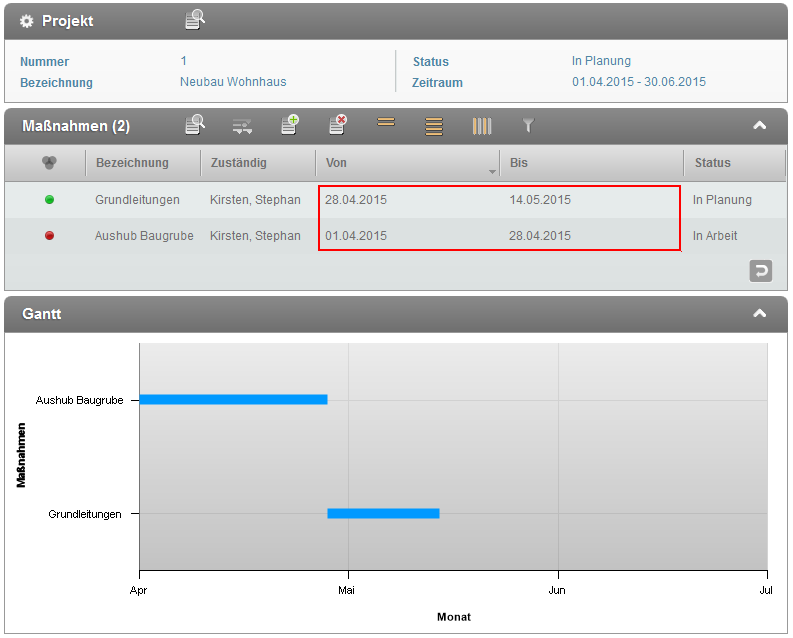793x638 pixels.
Task: Click the view details icon in Maßnahmen toolbar
Action: click(x=195, y=125)
